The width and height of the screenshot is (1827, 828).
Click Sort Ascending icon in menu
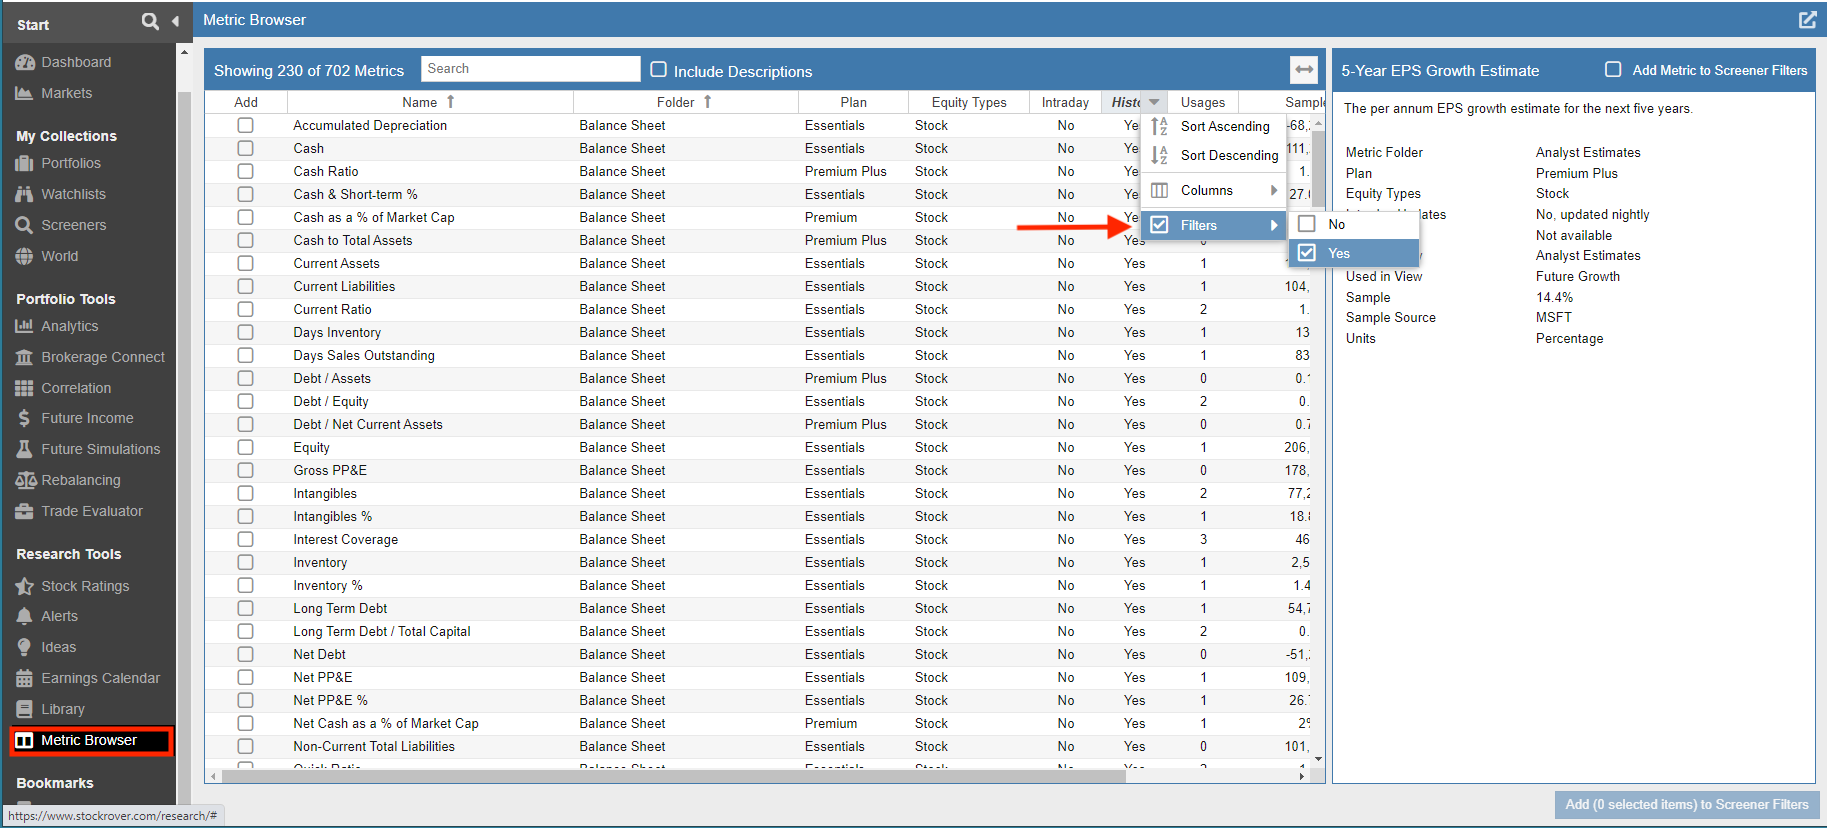tap(1160, 126)
